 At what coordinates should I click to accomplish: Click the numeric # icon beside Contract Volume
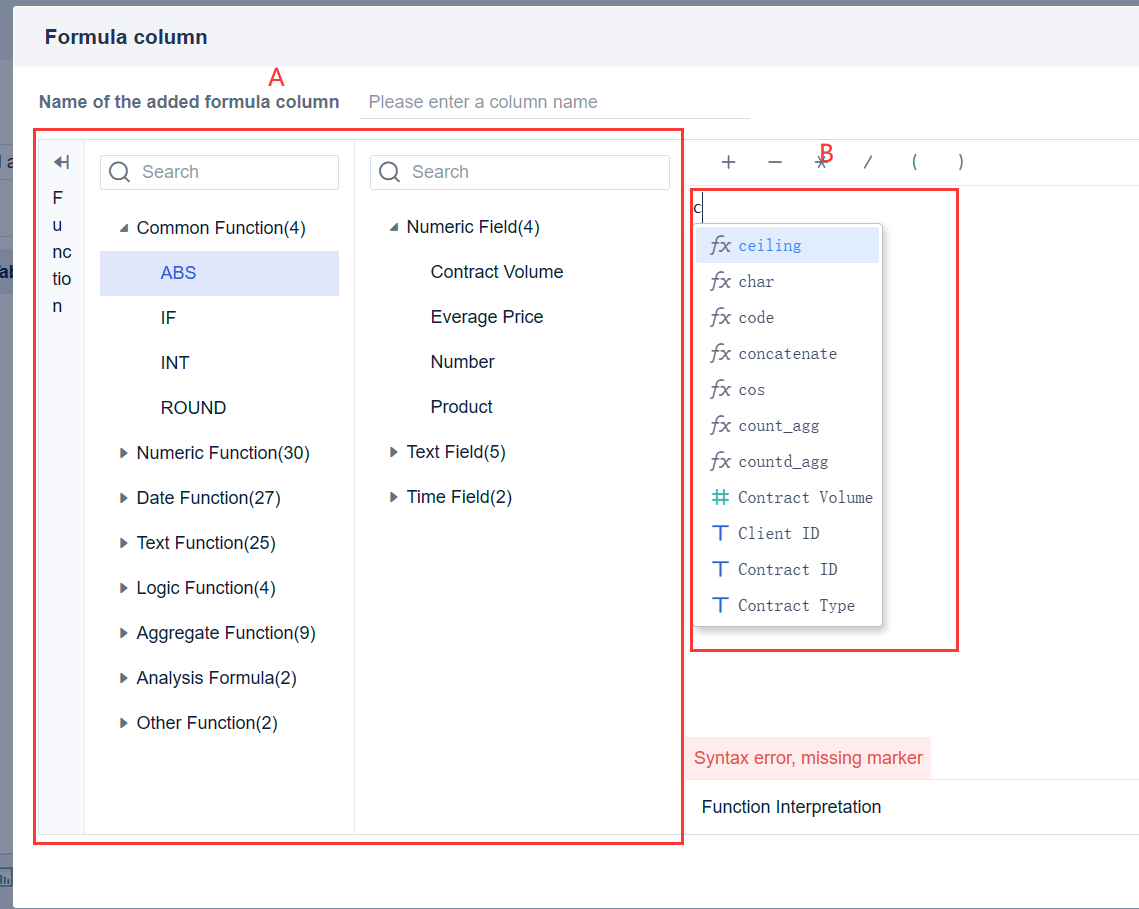coord(719,497)
